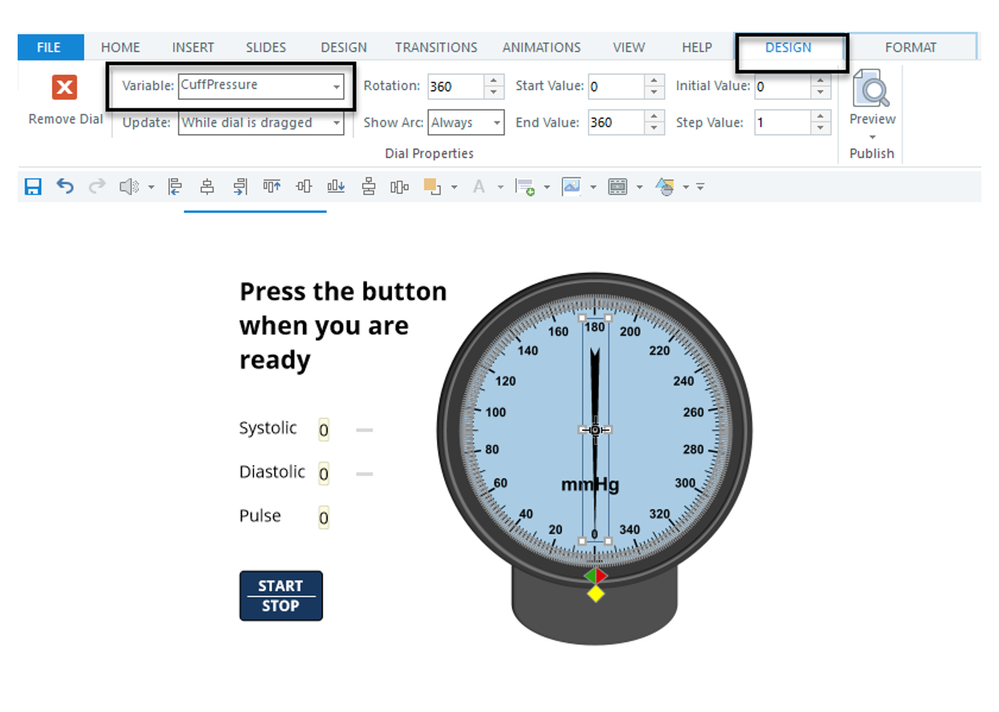Increase the Rotation value with up arrow

493,80
